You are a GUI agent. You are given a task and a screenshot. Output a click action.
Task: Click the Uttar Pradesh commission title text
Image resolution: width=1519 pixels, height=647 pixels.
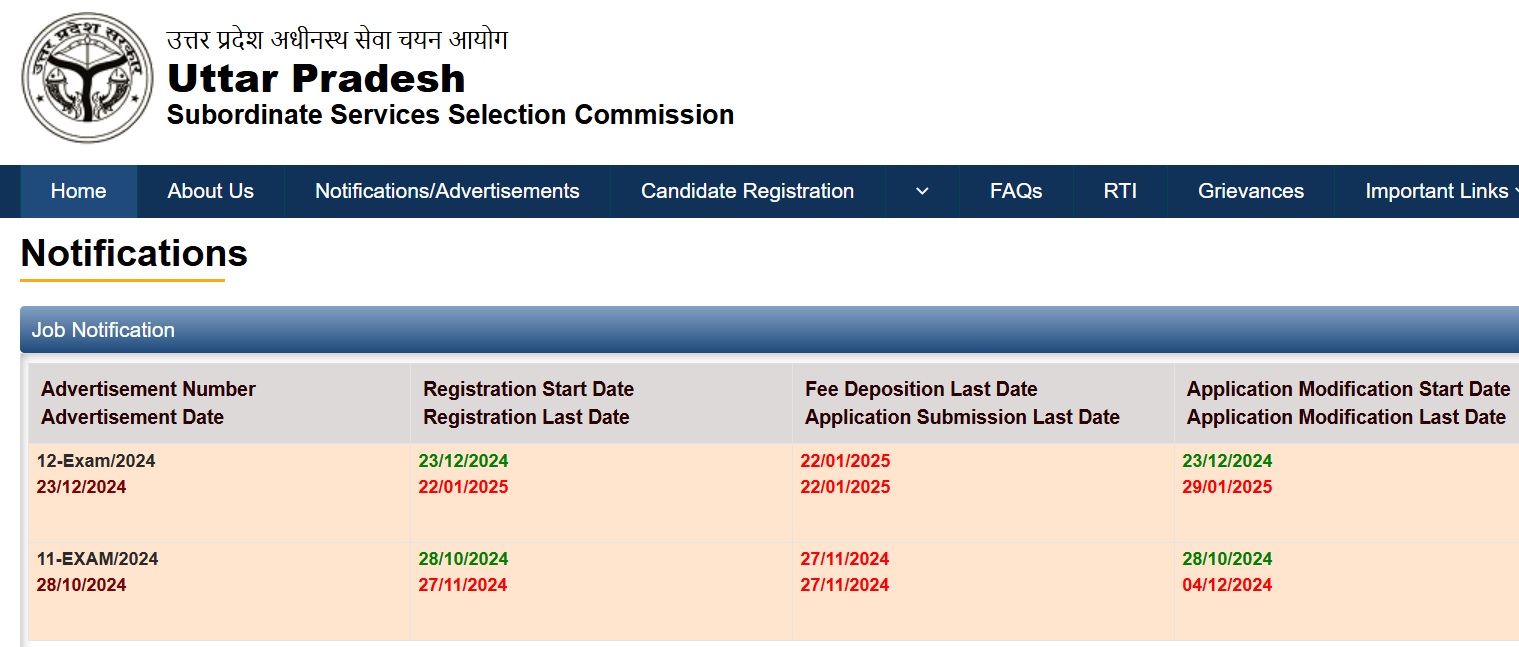316,78
